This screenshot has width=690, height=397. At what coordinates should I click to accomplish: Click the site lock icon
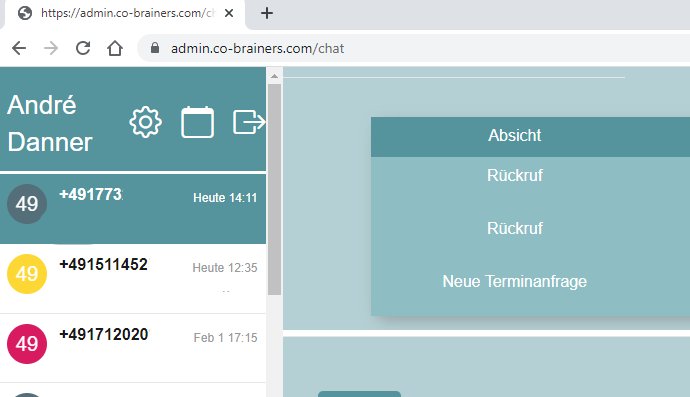click(155, 48)
